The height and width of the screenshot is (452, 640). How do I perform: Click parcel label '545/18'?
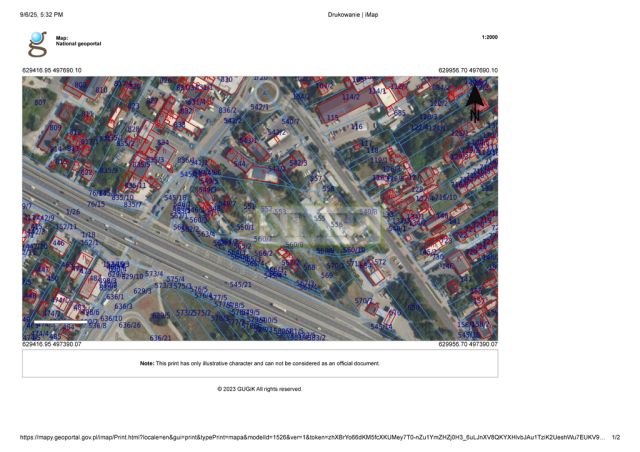coord(175,198)
